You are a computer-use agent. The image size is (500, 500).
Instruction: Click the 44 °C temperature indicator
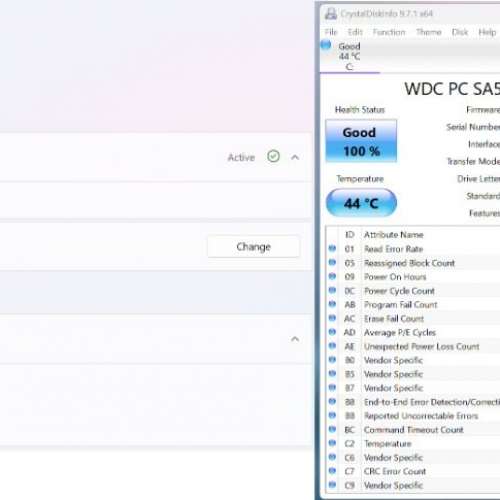tap(361, 203)
